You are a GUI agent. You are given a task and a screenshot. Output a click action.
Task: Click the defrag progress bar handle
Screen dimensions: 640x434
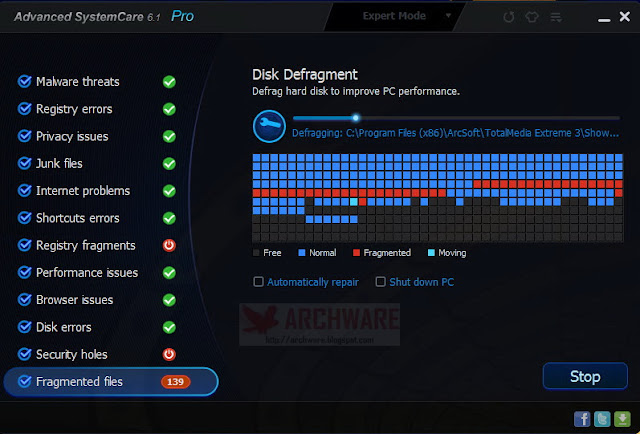[356, 118]
